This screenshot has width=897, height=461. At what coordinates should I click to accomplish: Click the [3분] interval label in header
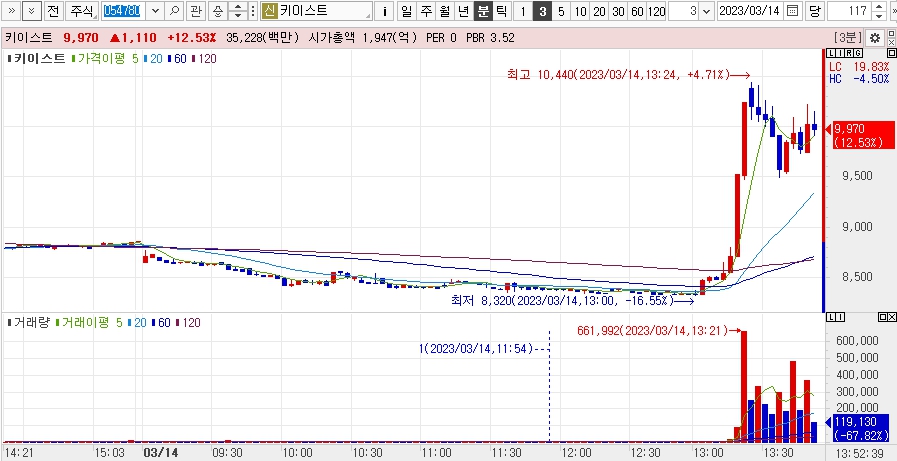(848, 38)
